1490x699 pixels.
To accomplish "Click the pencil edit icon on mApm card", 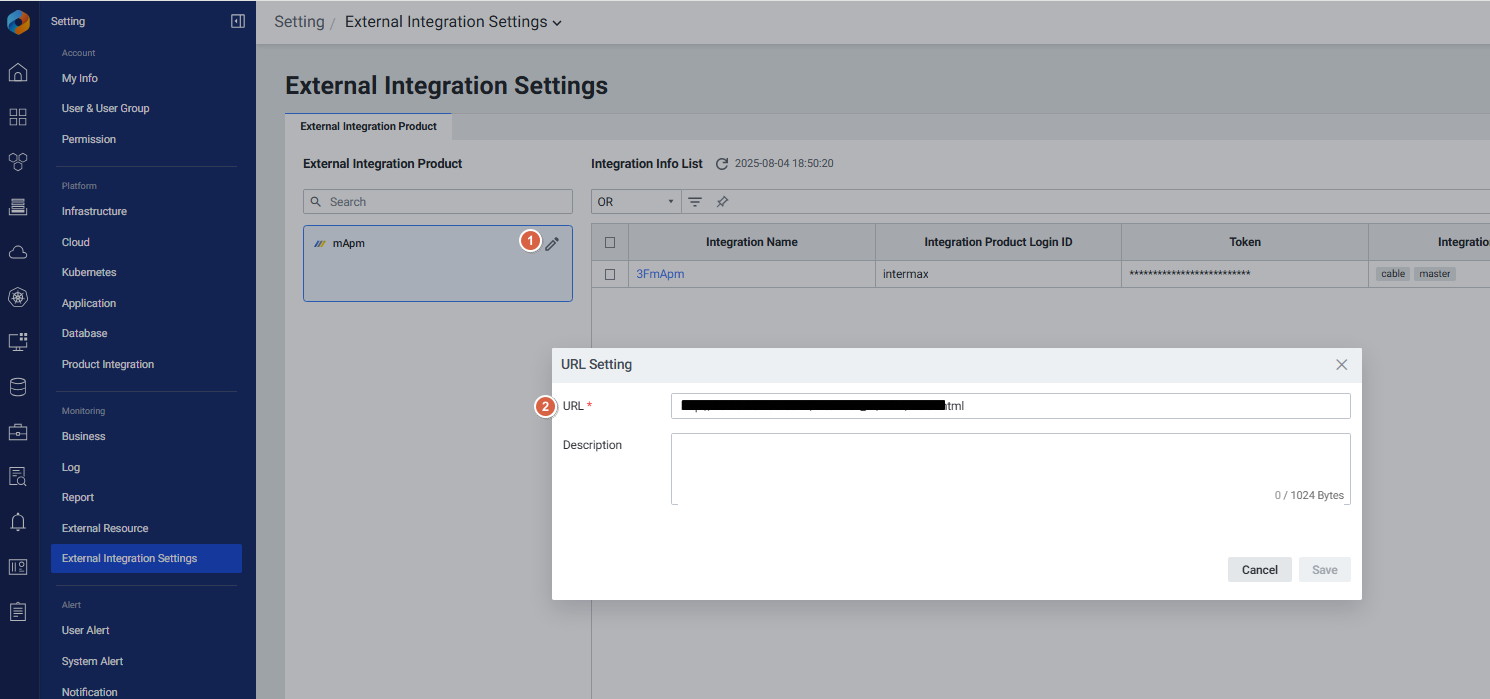I will (552, 243).
